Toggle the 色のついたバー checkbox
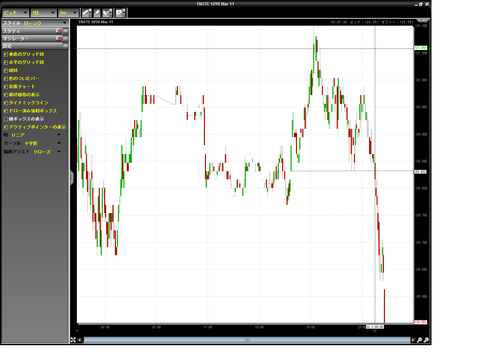The height and width of the screenshot is (360, 480). (x=6, y=78)
